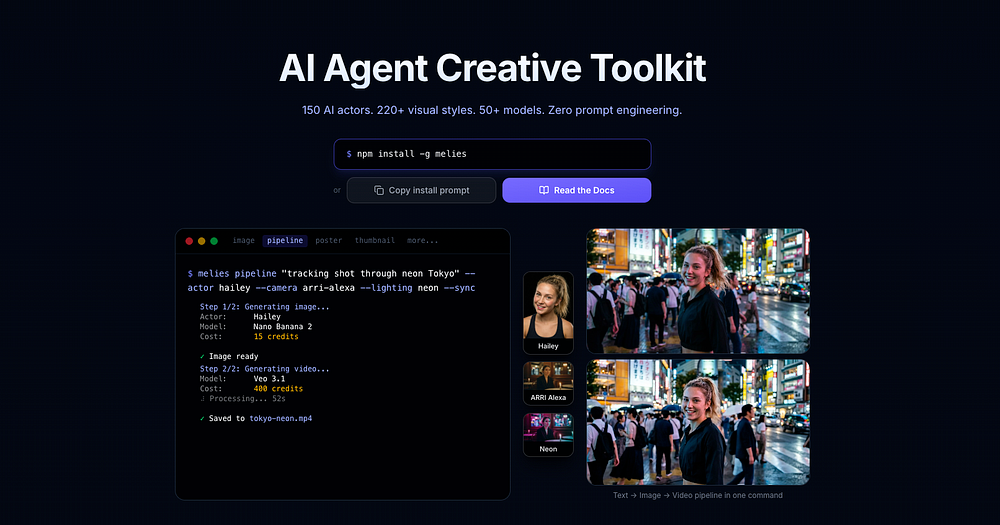
Task: Click the Nano Banana 2 model value
Action: 283,327
